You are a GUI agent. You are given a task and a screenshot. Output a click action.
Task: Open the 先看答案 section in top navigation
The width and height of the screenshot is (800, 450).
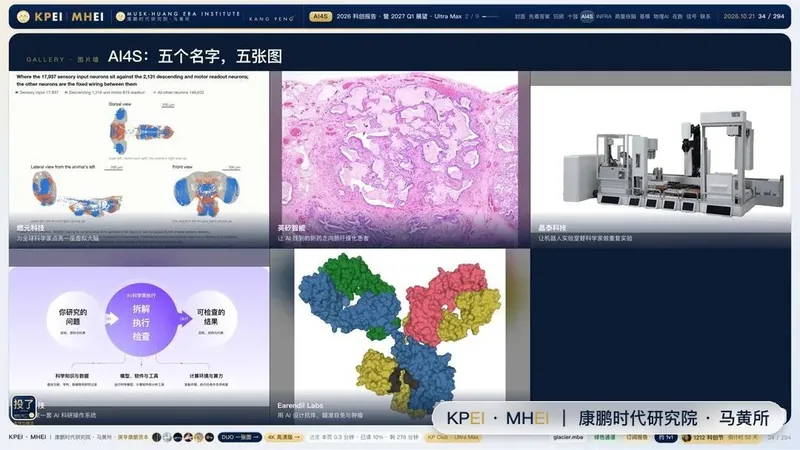539,16
